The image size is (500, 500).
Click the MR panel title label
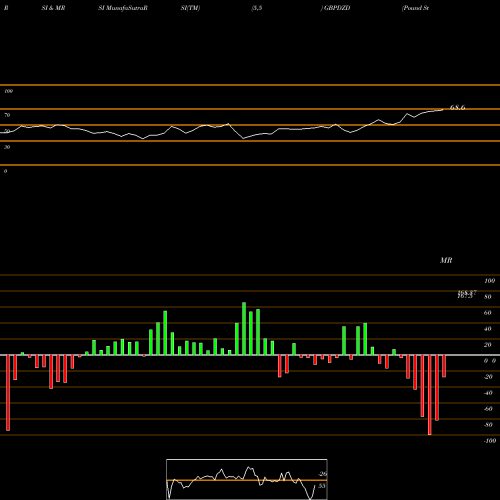(446, 260)
